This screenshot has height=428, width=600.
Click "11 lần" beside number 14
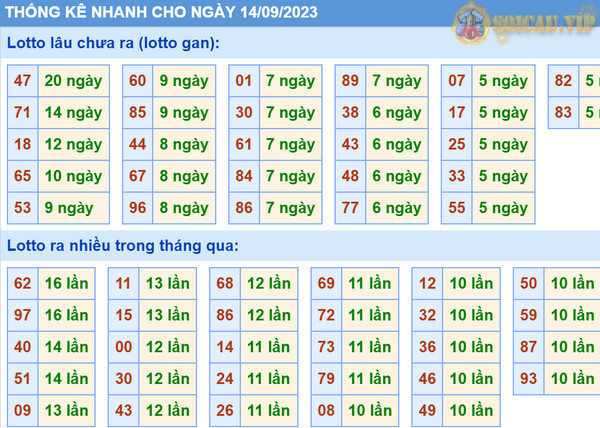pyautogui.click(x=269, y=347)
